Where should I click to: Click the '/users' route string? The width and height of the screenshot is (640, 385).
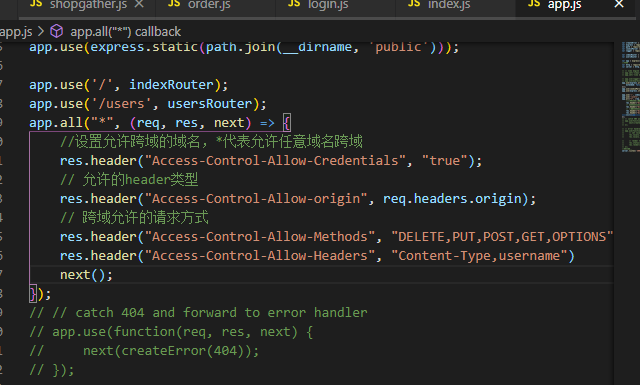121,104
